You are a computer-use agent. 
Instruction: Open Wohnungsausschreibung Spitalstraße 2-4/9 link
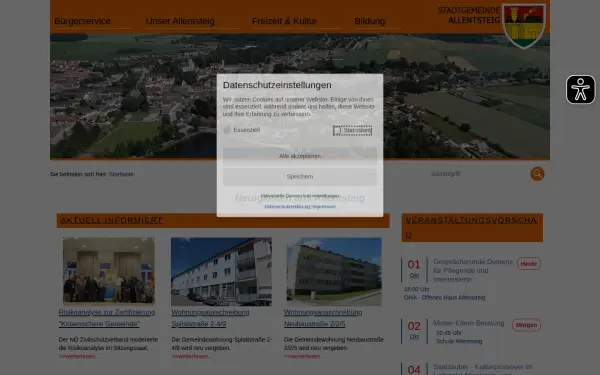tap(210, 318)
